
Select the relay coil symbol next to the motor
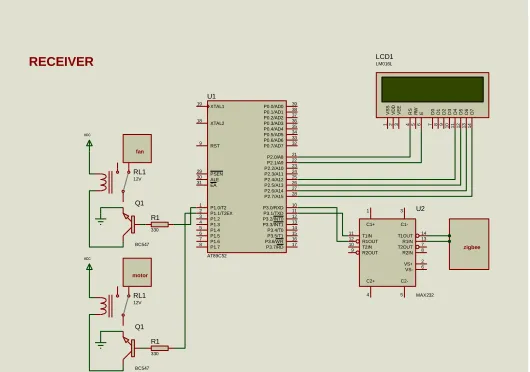105,306
